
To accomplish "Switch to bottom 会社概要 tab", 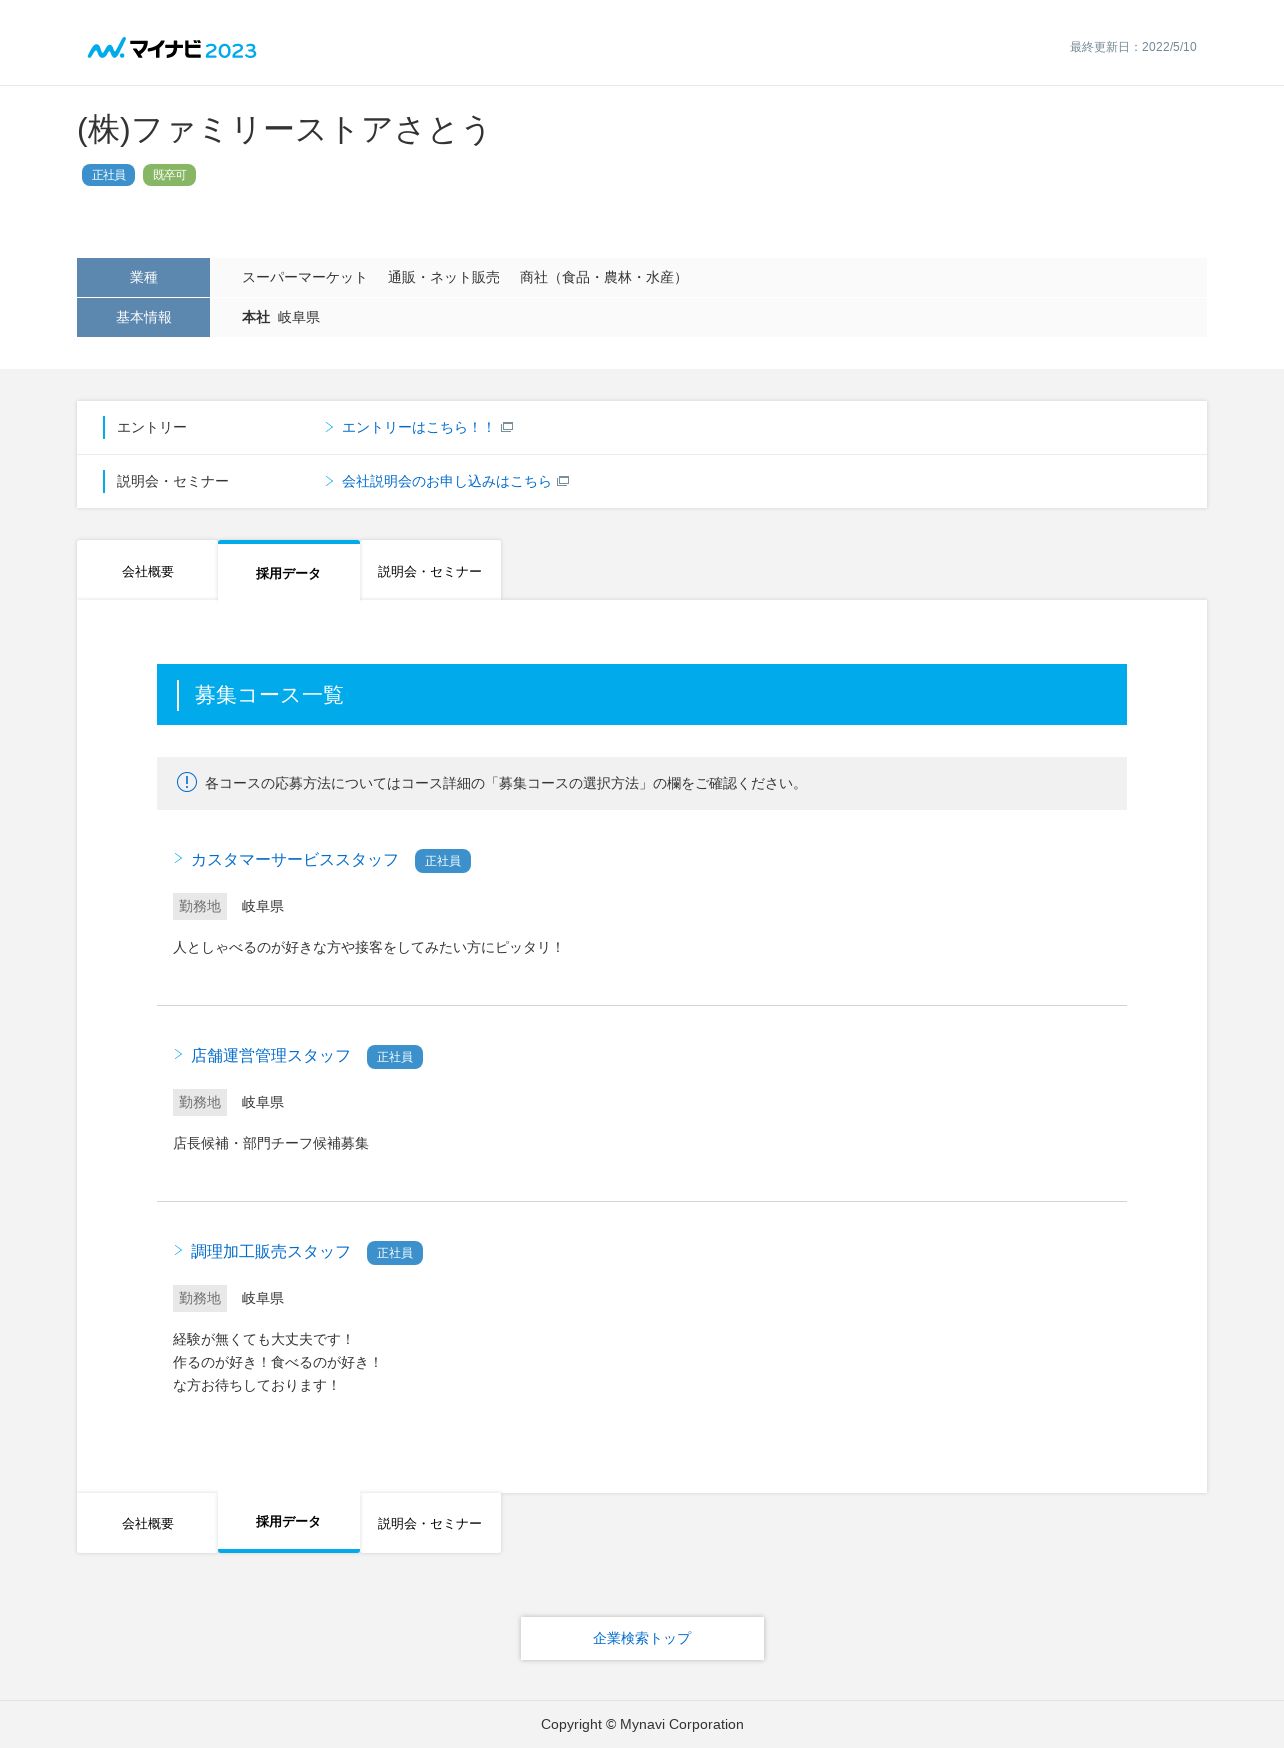I will 147,1523.
